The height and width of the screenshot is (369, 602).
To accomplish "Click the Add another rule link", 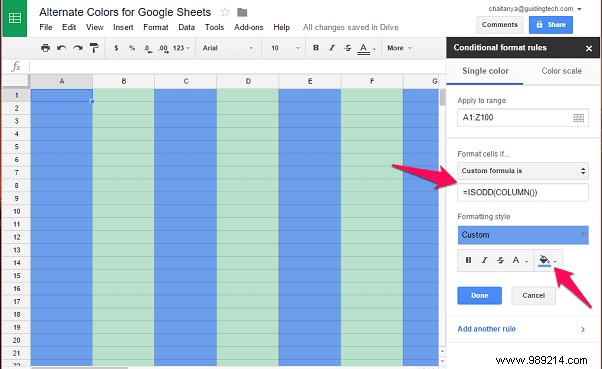I will 486,329.
